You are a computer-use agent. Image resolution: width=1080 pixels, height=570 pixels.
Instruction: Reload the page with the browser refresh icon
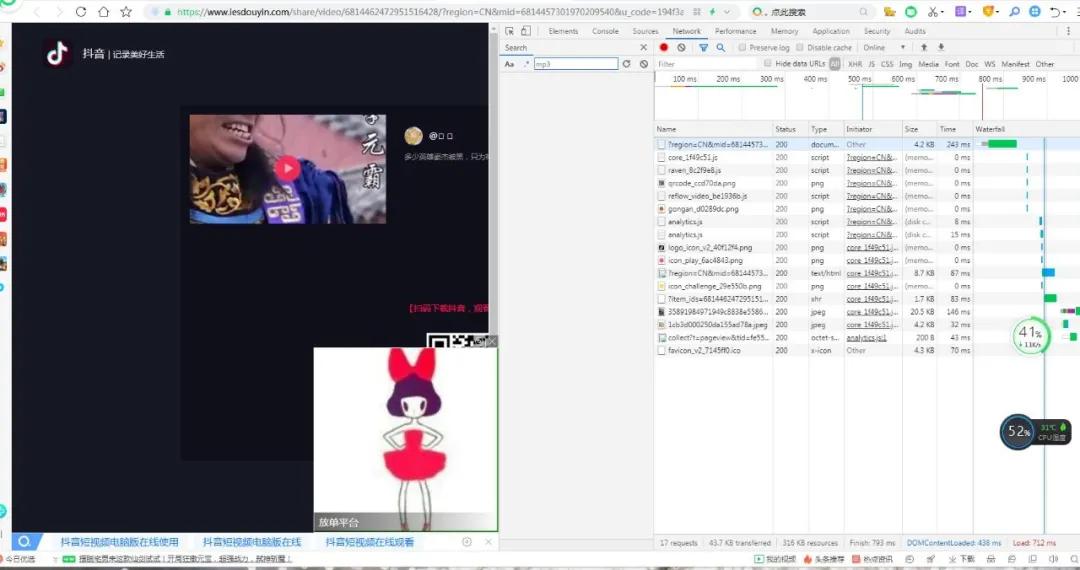pyautogui.click(x=81, y=12)
